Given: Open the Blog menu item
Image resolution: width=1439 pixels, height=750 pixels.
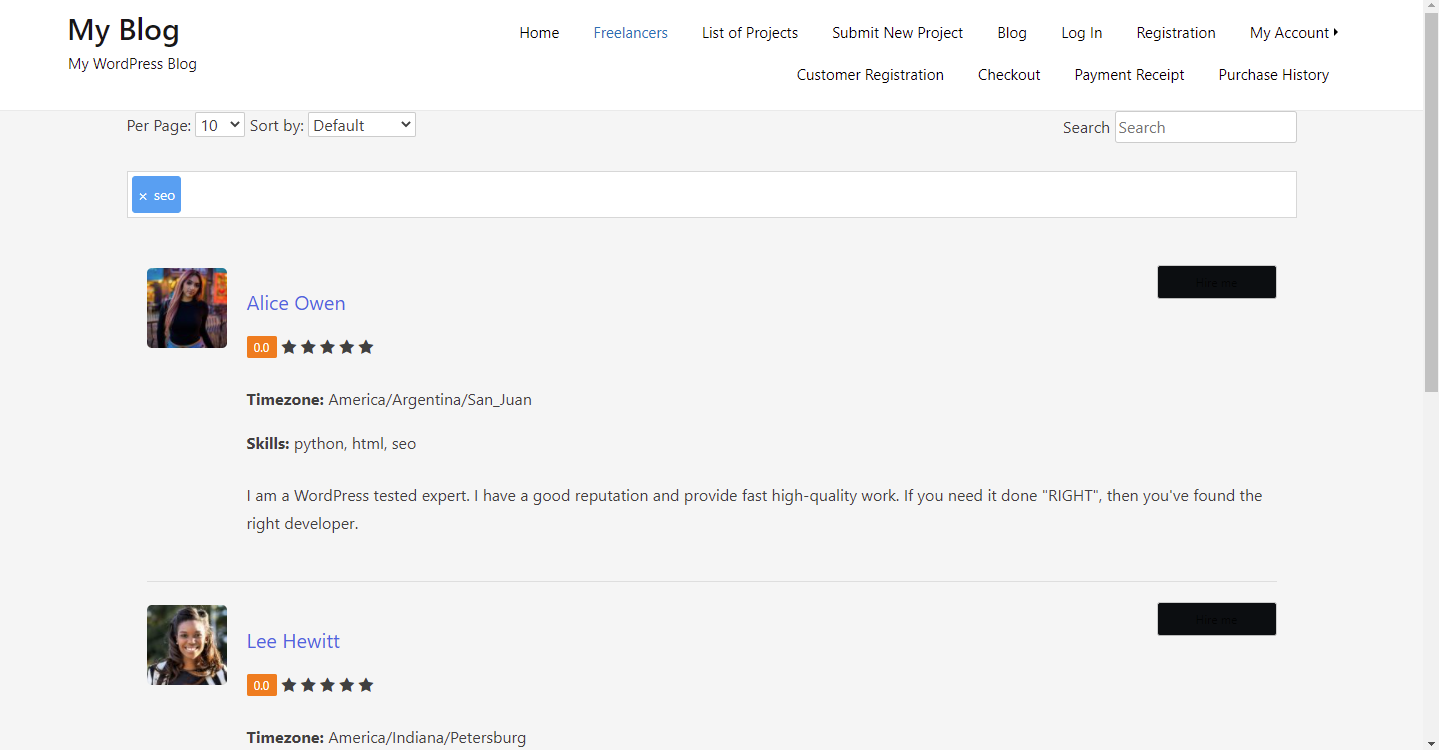Looking at the screenshot, I should [x=1012, y=33].
